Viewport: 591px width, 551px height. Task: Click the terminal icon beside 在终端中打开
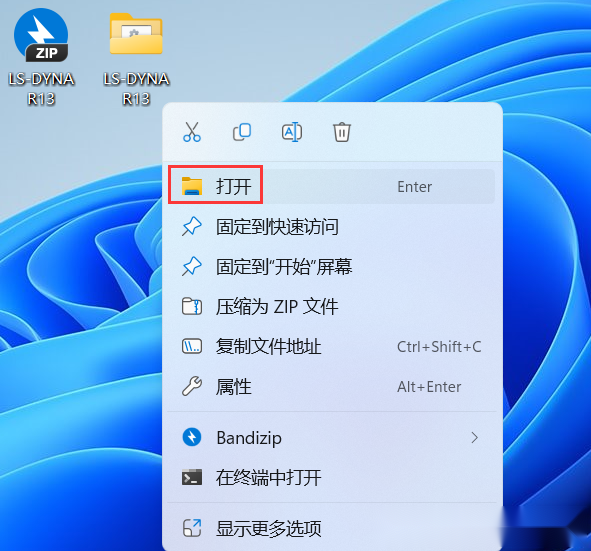click(x=192, y=478)
